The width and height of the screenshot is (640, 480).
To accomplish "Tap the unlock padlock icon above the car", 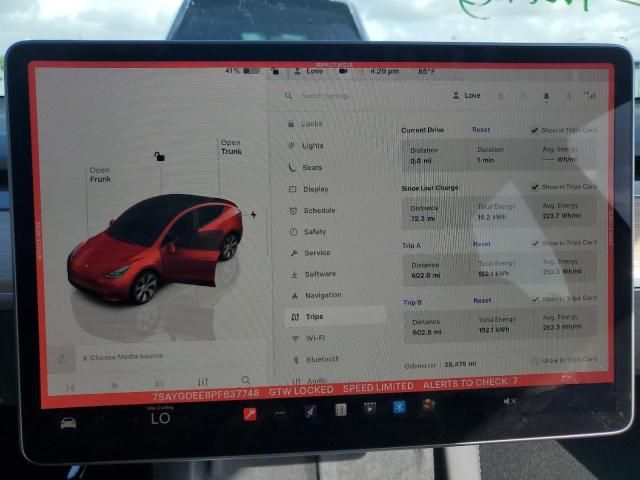I will [x=159, y=156].
